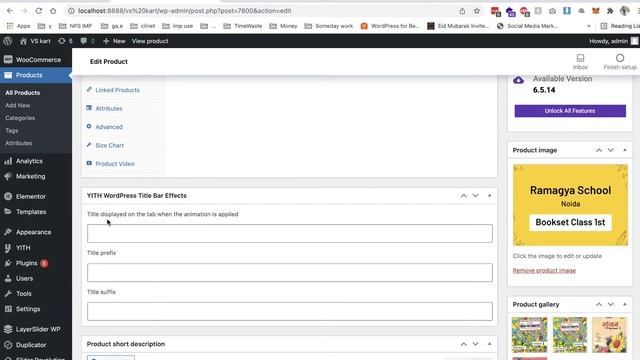This screenshot has width=640, height=360.
Task: Click Unlock All Features button
Action: [x=570, y=111]
